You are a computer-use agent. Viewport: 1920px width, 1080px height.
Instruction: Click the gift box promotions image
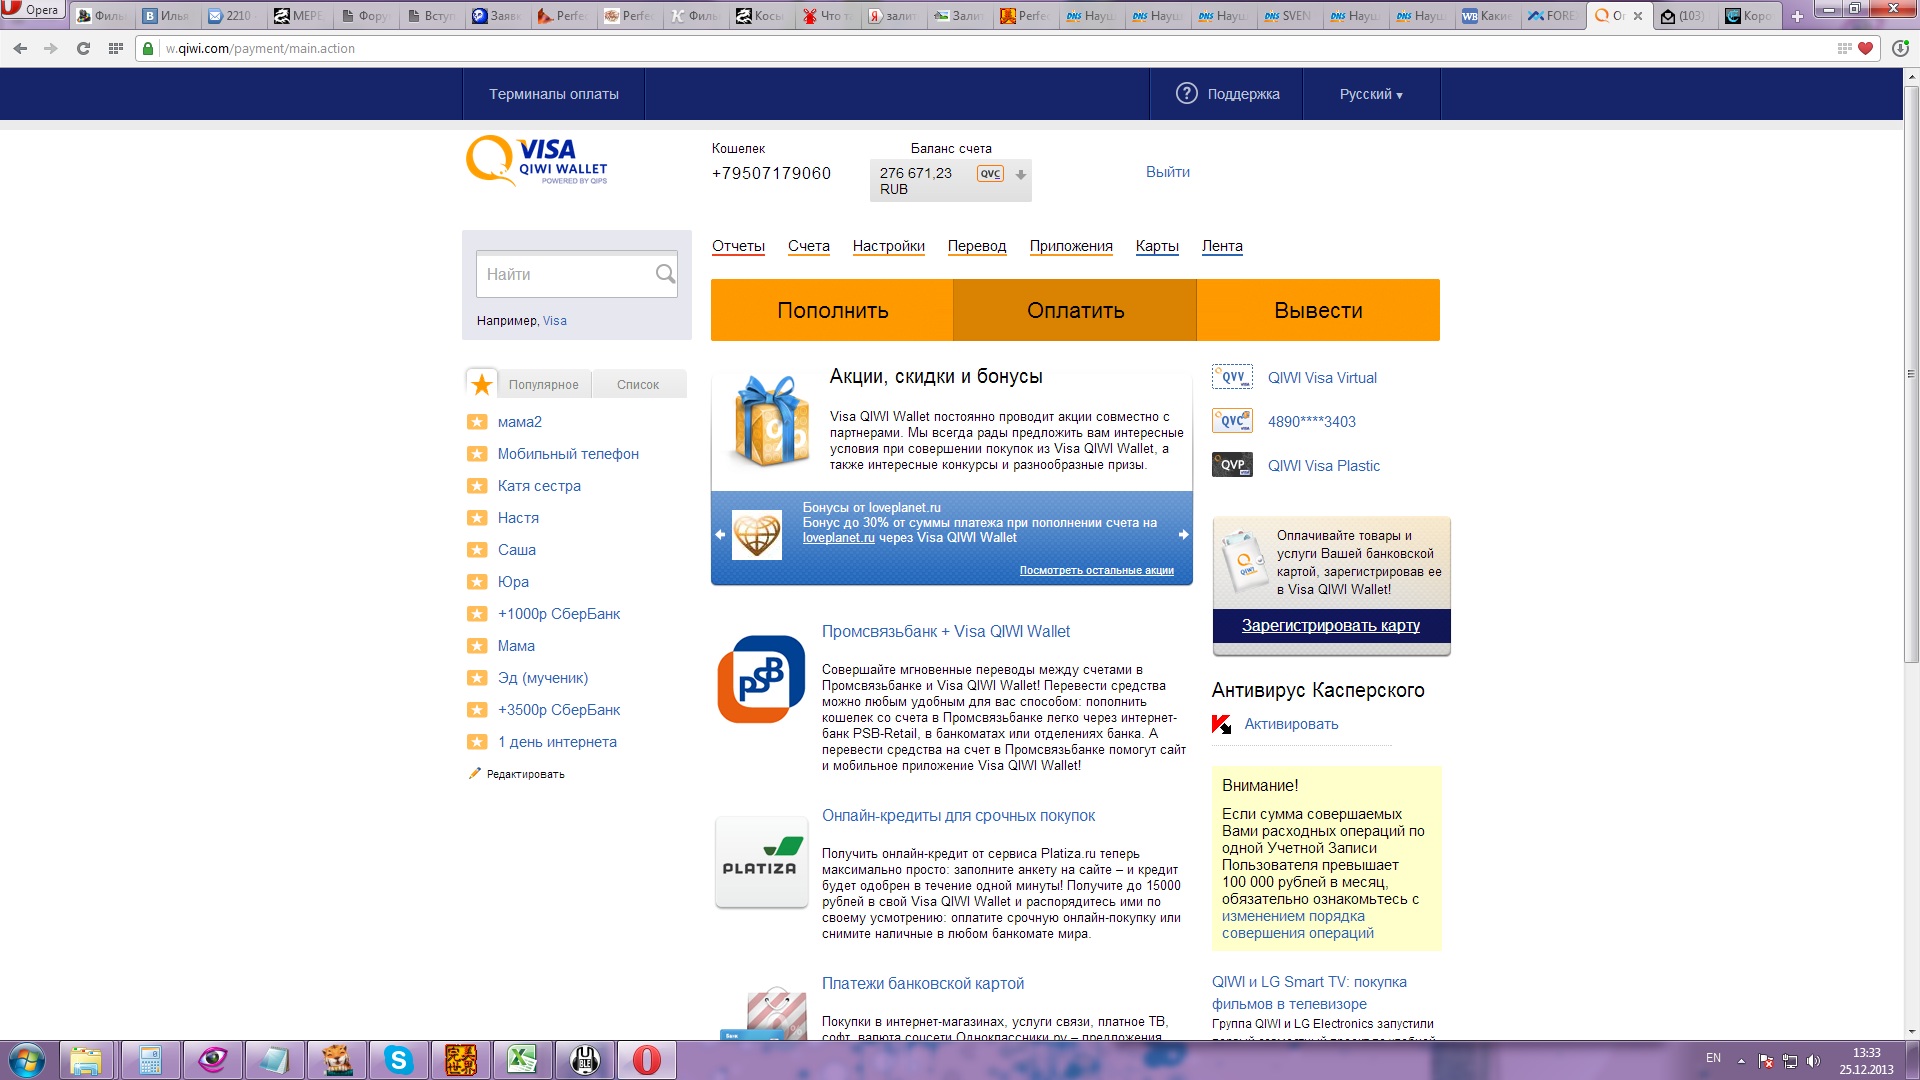click(771, 421)
